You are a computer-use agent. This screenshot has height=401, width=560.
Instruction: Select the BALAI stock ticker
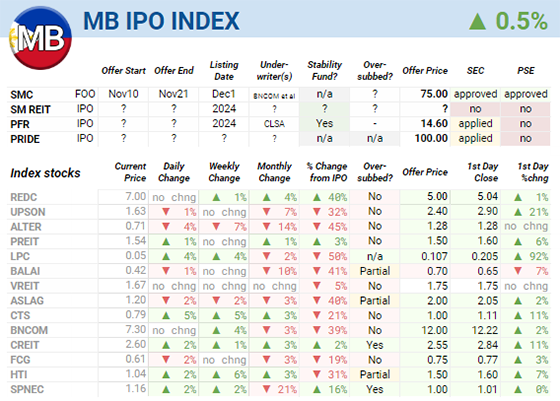(25, 271)
